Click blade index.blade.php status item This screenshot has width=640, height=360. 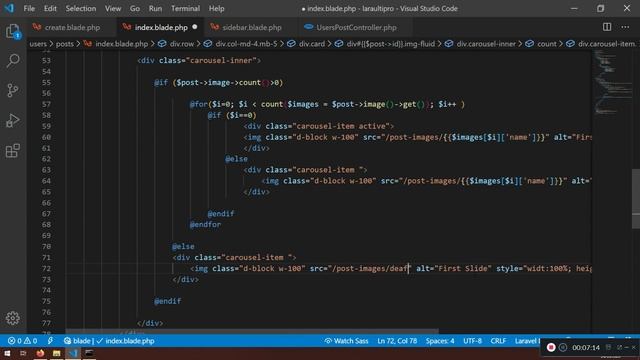[109, 341]
